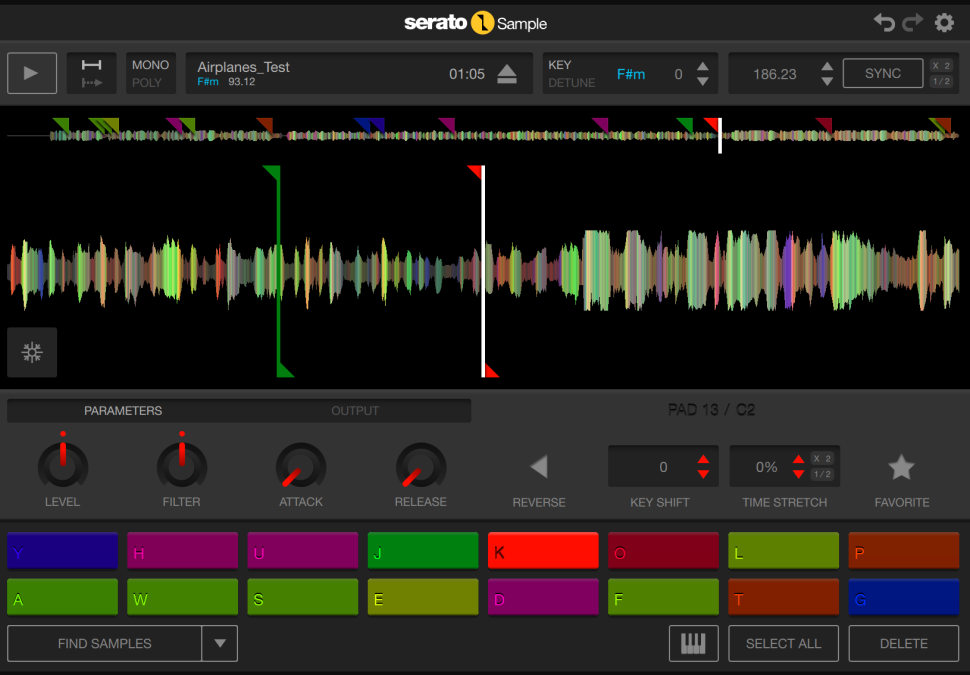Click the red K sample pad
970x675 pixels.
tap(543, 551)
